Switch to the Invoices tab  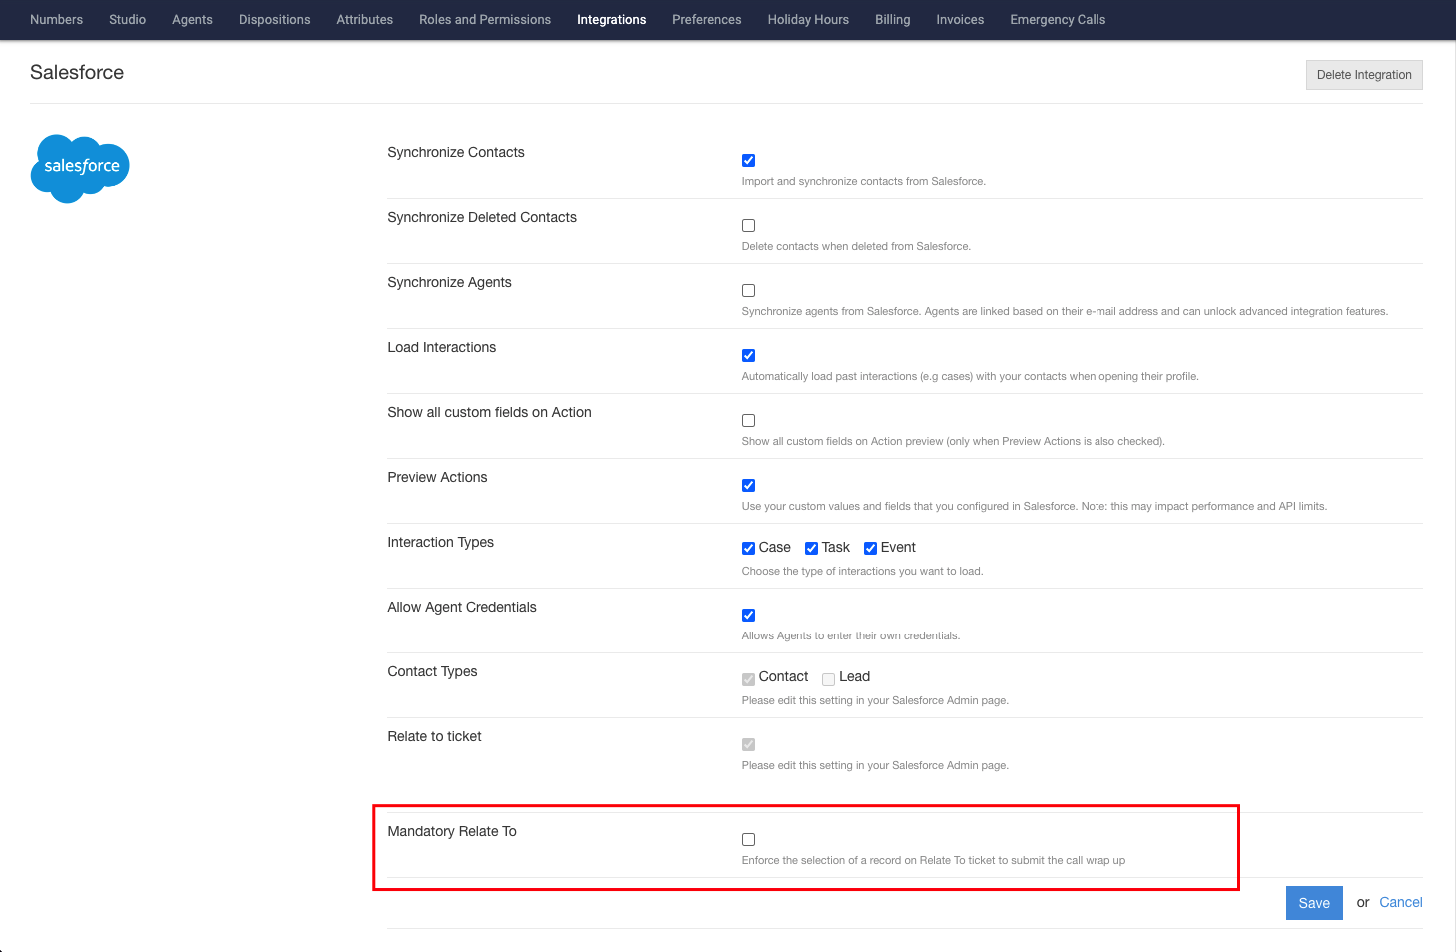point(960,19)
